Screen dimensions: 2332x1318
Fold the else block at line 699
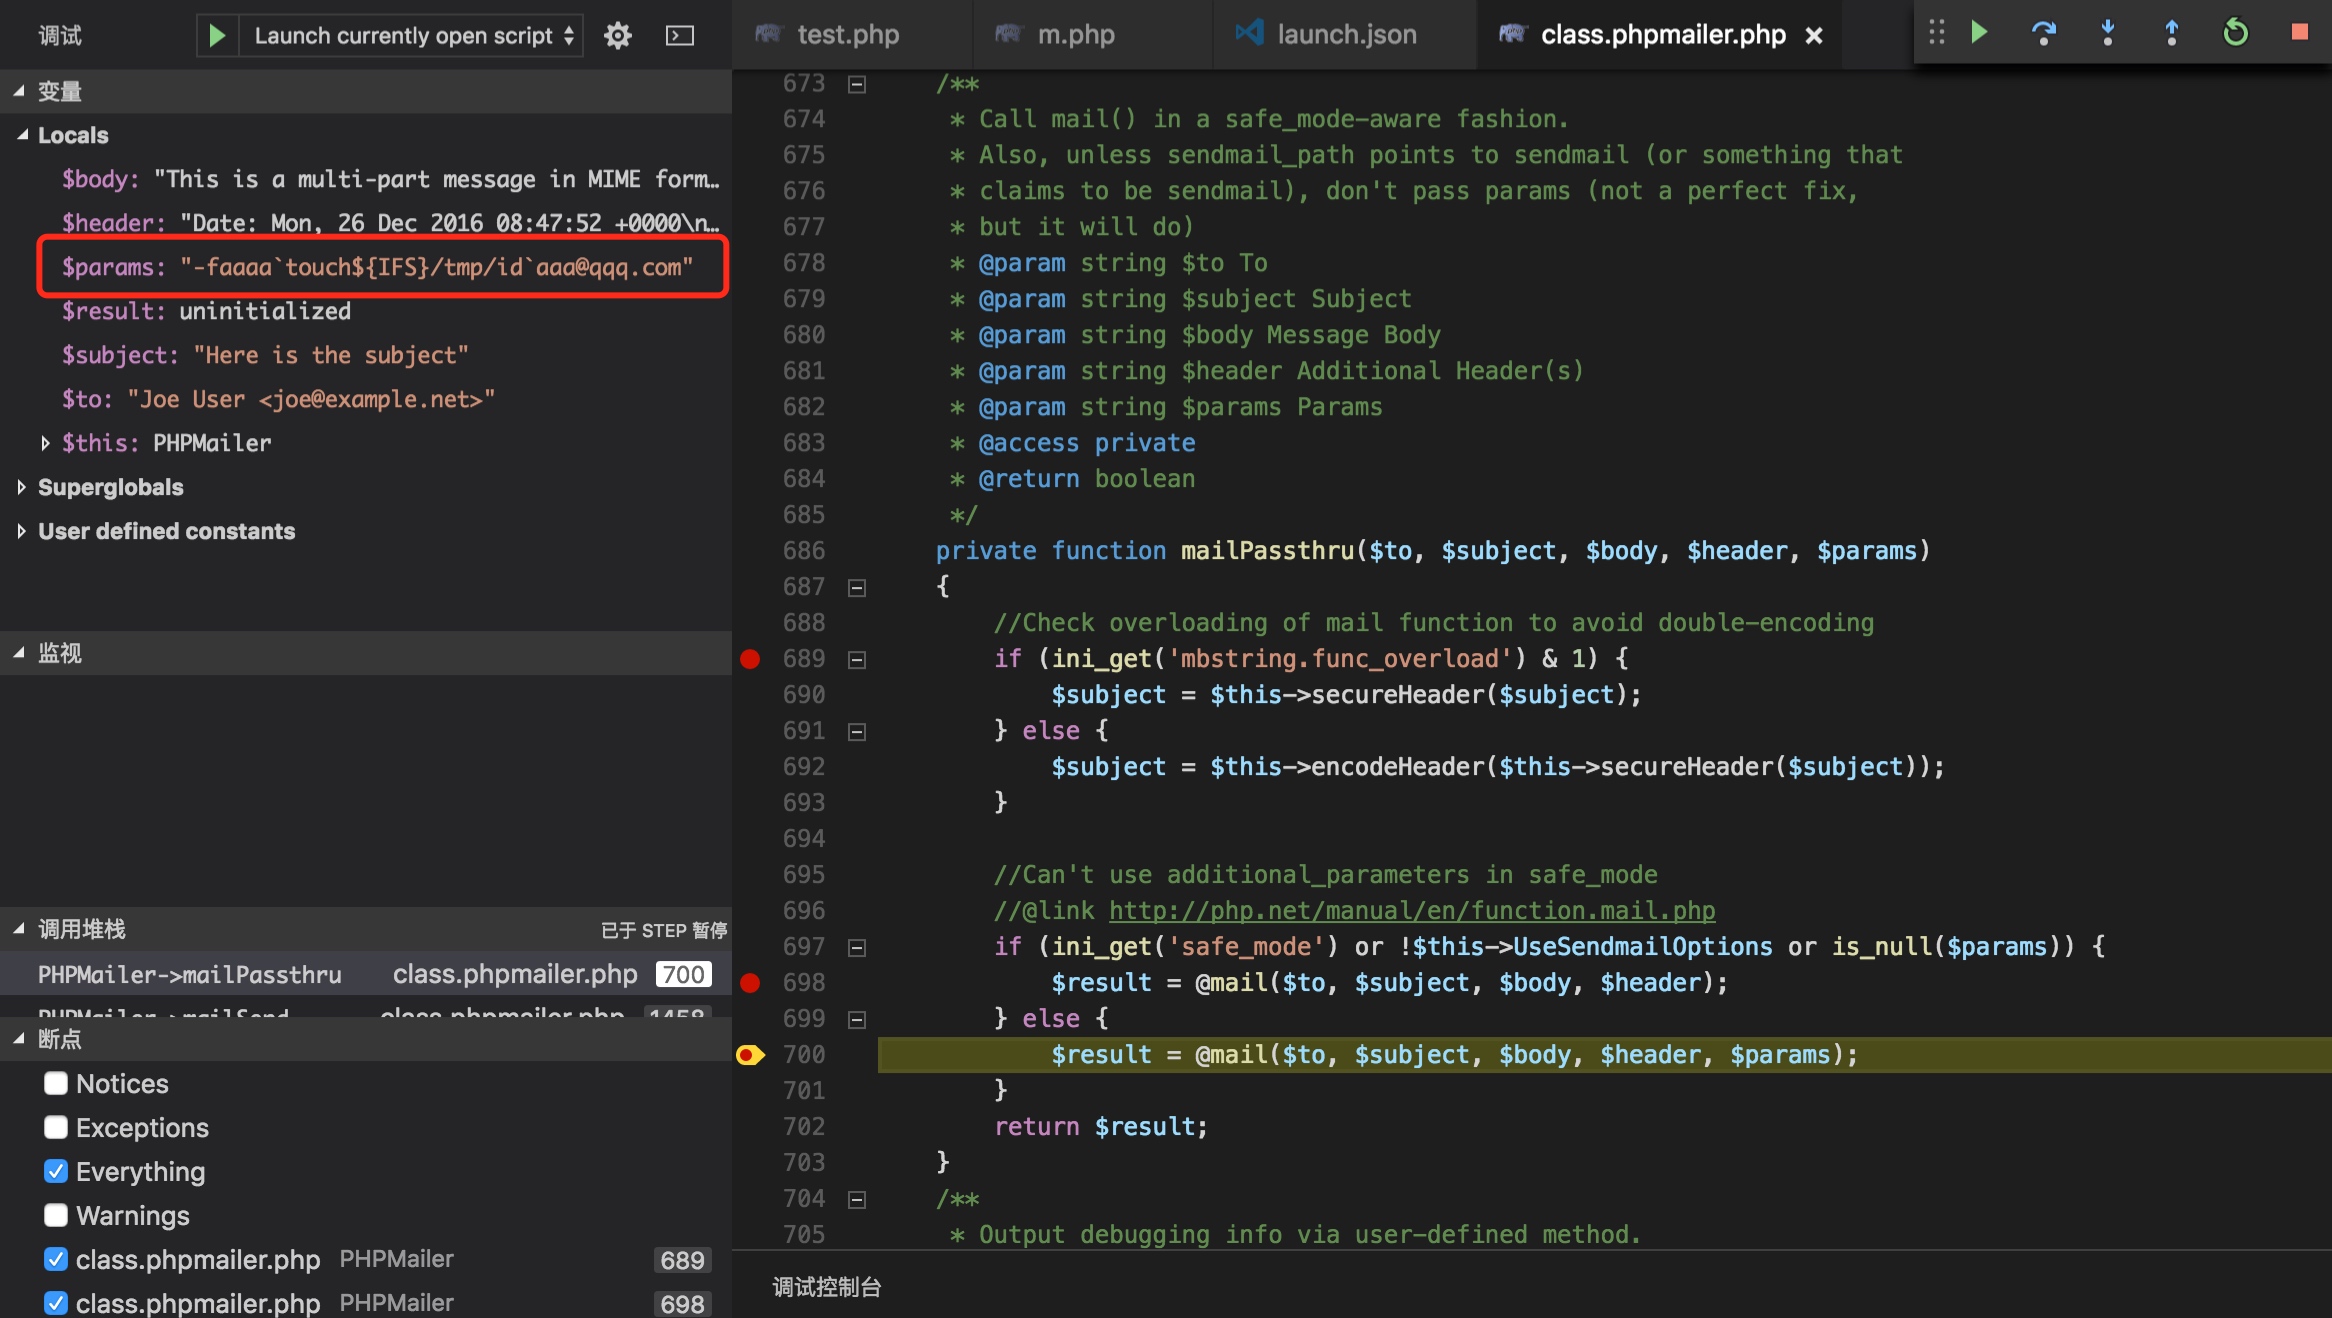(857, 1020)
